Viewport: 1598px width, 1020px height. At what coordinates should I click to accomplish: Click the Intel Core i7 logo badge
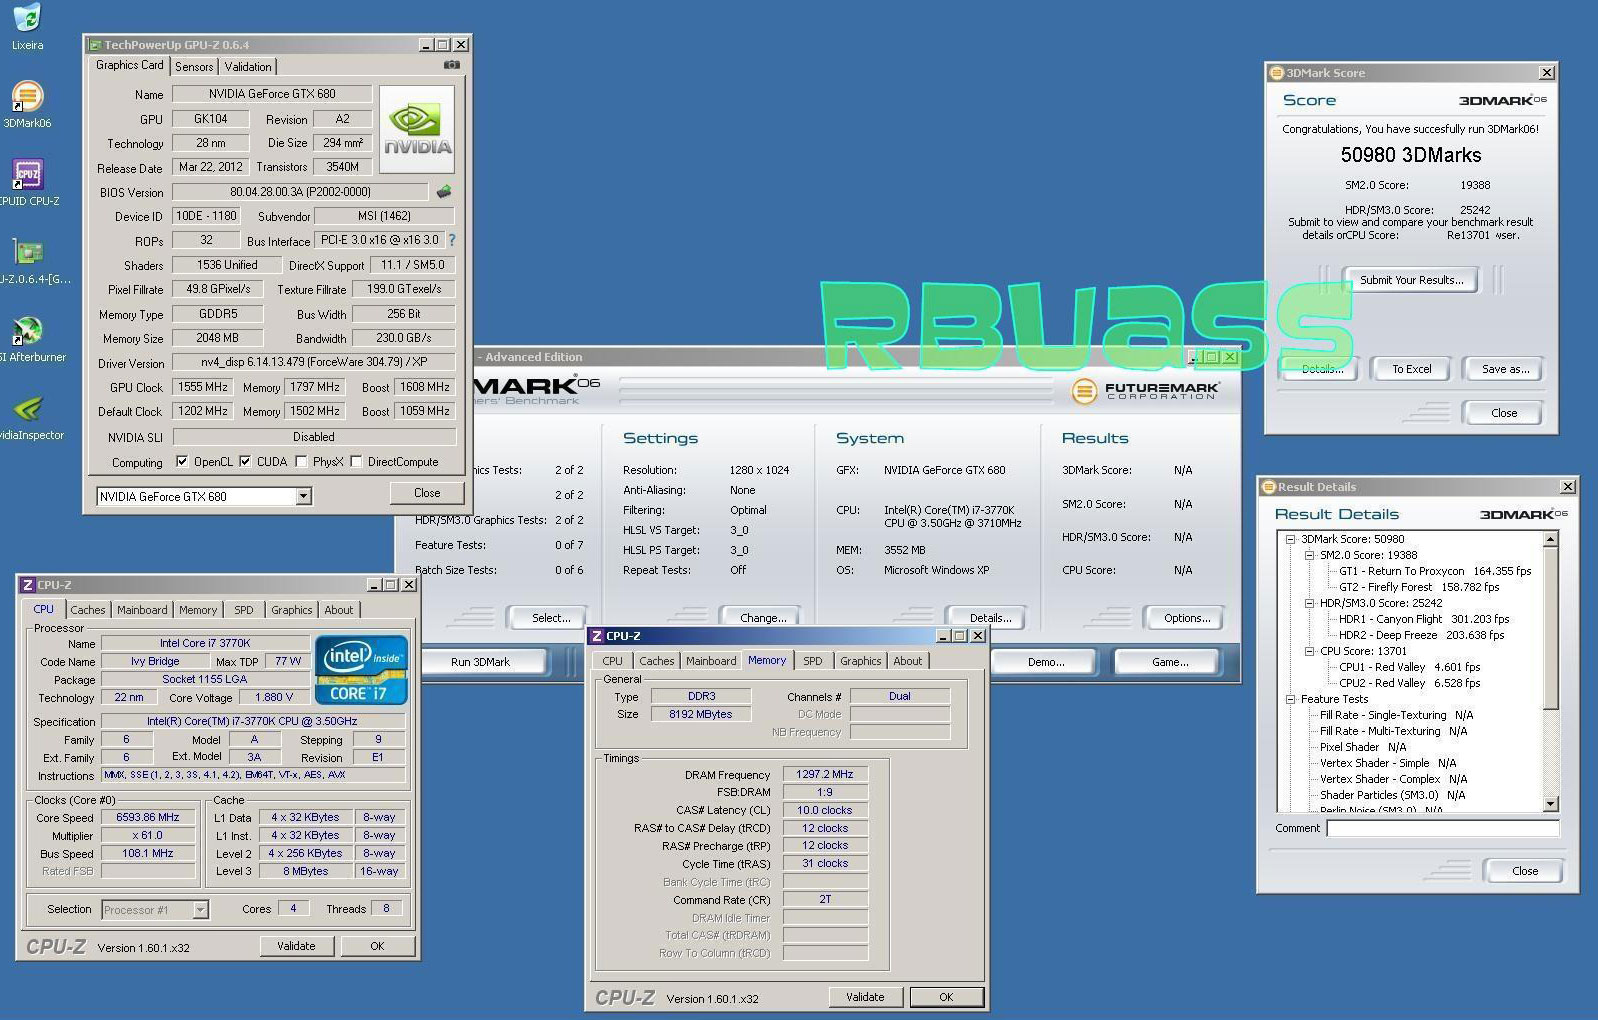[x=361, y=668]
